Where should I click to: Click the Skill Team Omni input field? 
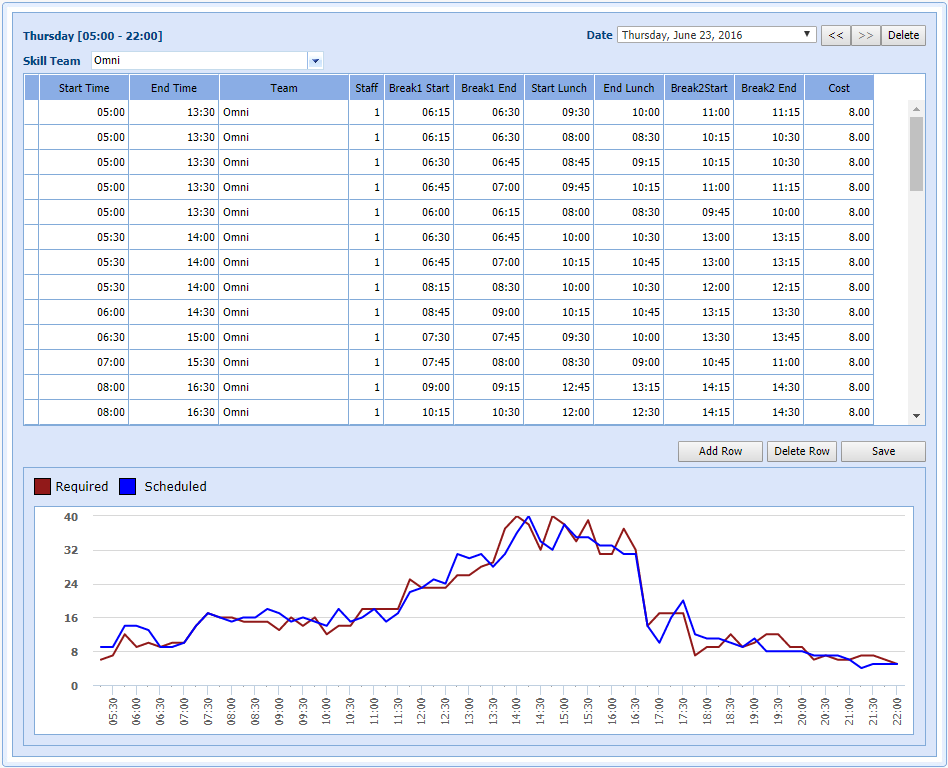coord(199,61)
